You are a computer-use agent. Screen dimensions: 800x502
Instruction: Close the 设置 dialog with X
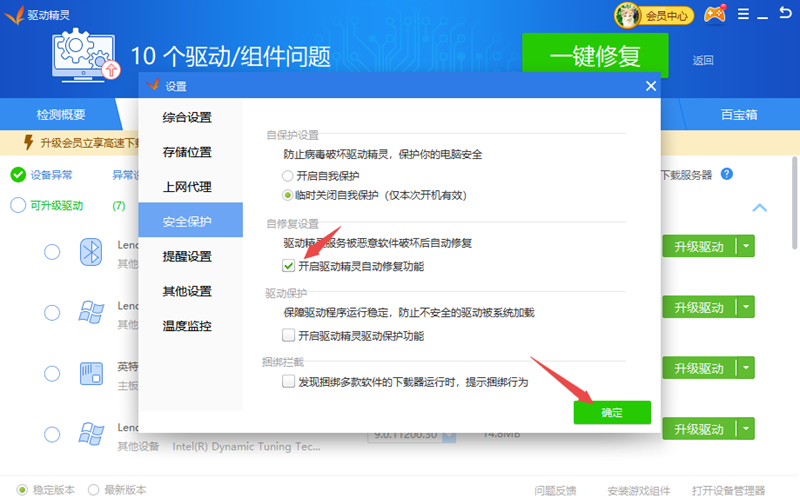[x=651, y=86]
